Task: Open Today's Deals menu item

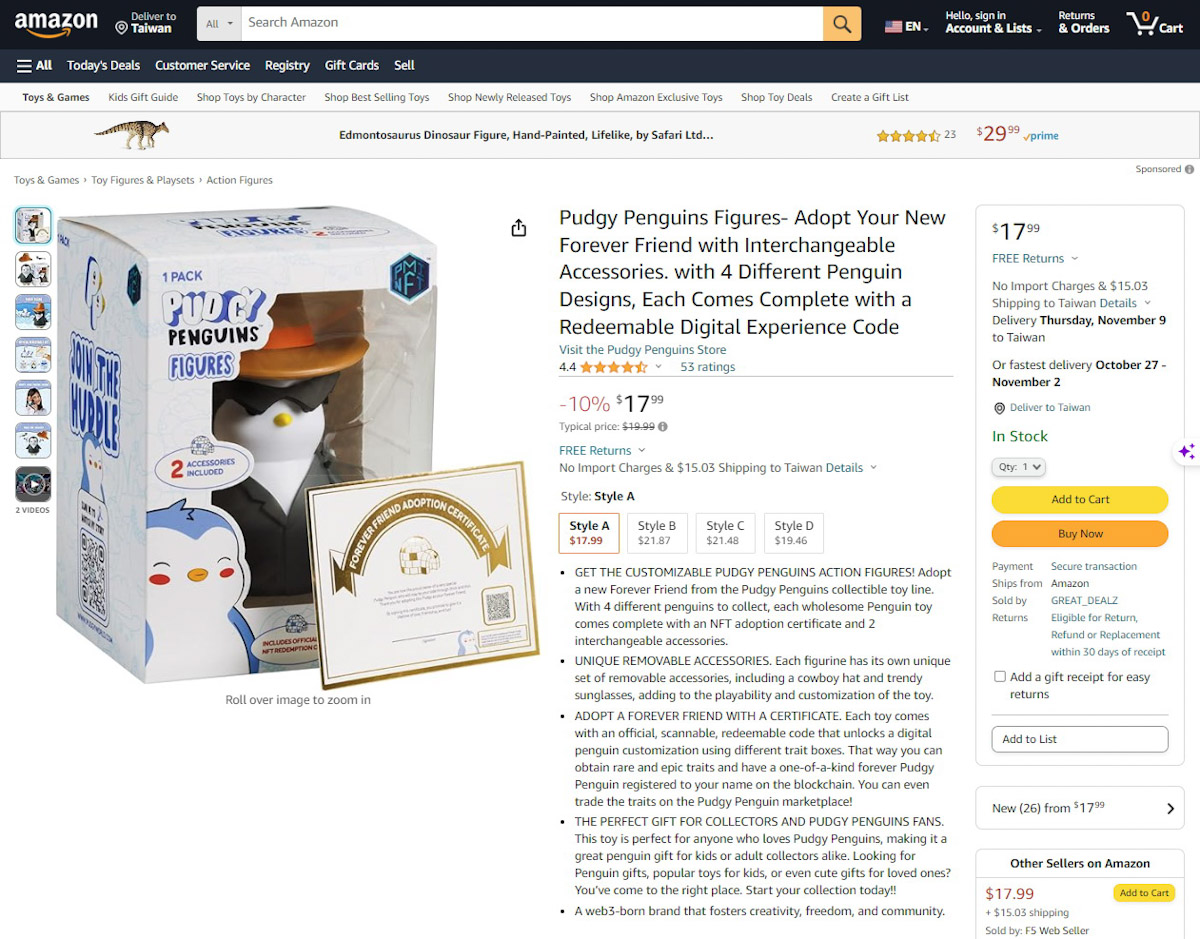Action: 104,65
